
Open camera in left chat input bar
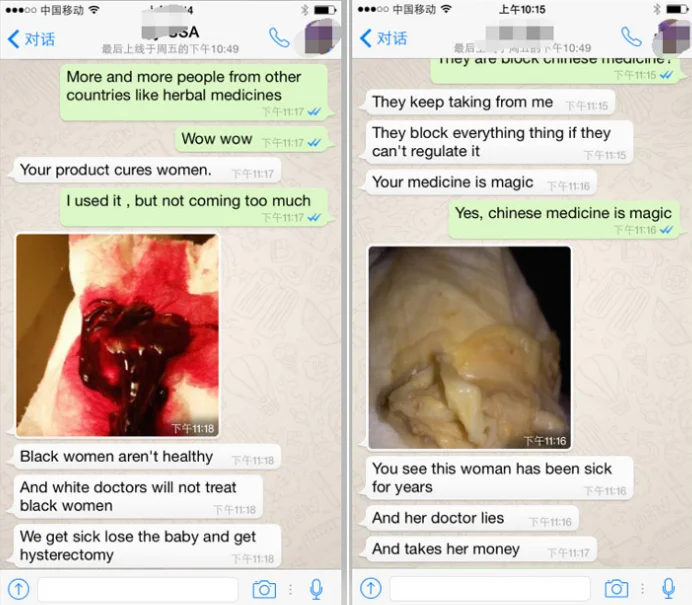click(264, 589)
